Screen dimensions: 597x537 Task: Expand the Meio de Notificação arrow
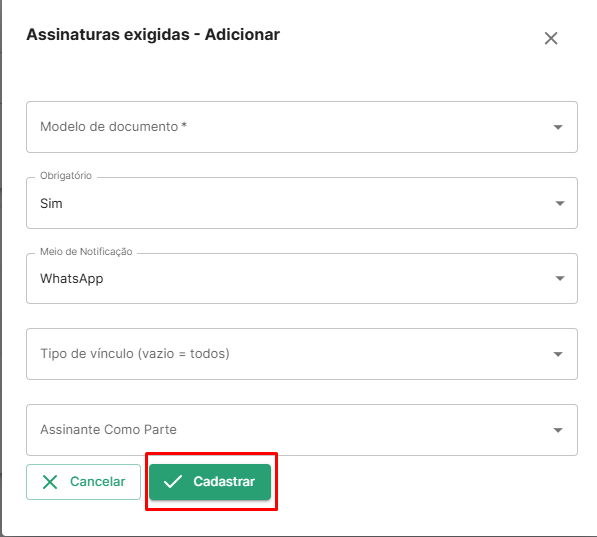[x=559, y=278]
